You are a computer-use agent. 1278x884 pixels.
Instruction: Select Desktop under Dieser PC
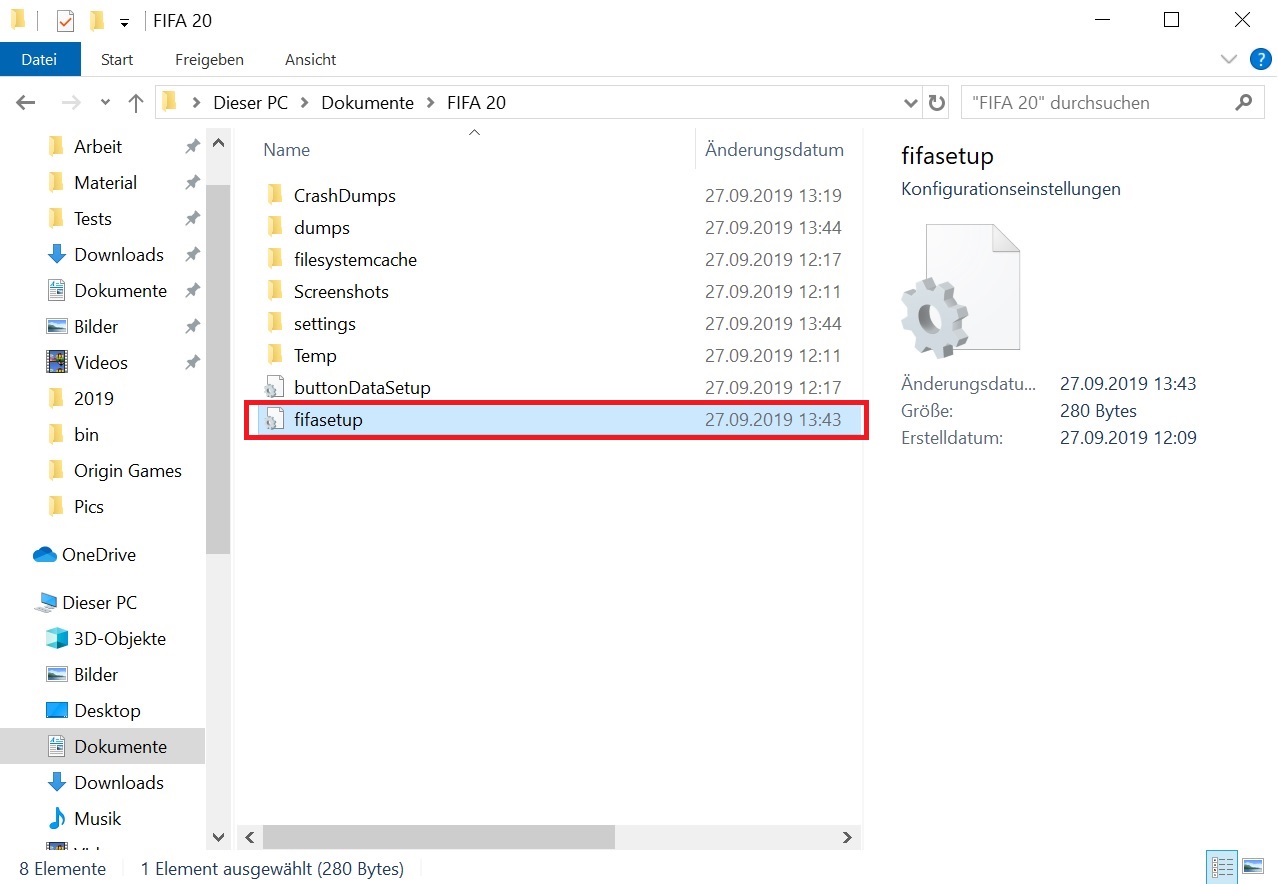tap(107, 710)
